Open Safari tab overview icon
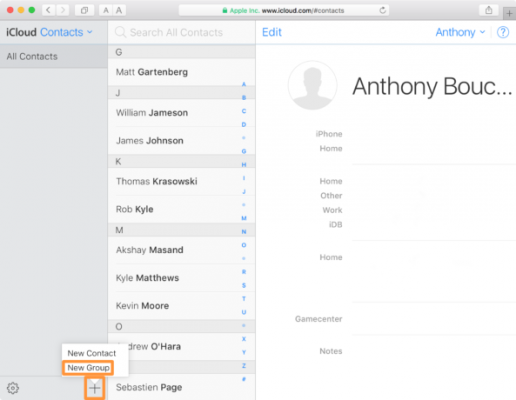The height and width of the screenshot is (400, 516). point(84,10)
